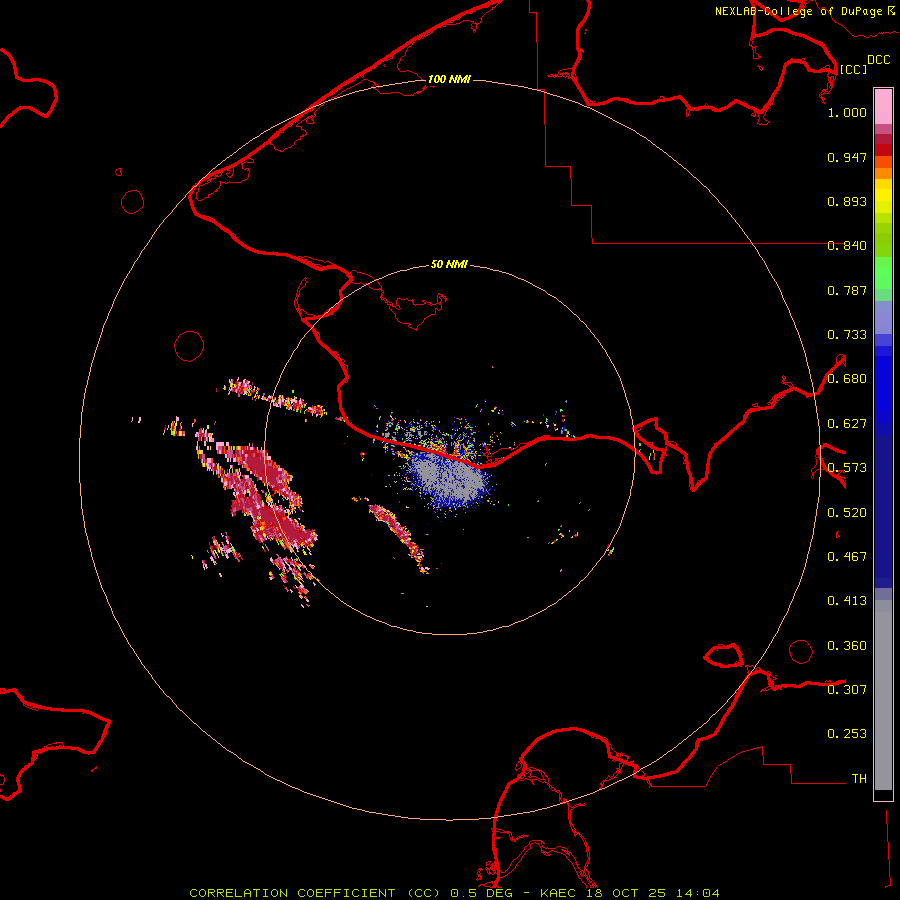
Task: Click the 0.413 color scale label
Action: click(x=847, y=601)
